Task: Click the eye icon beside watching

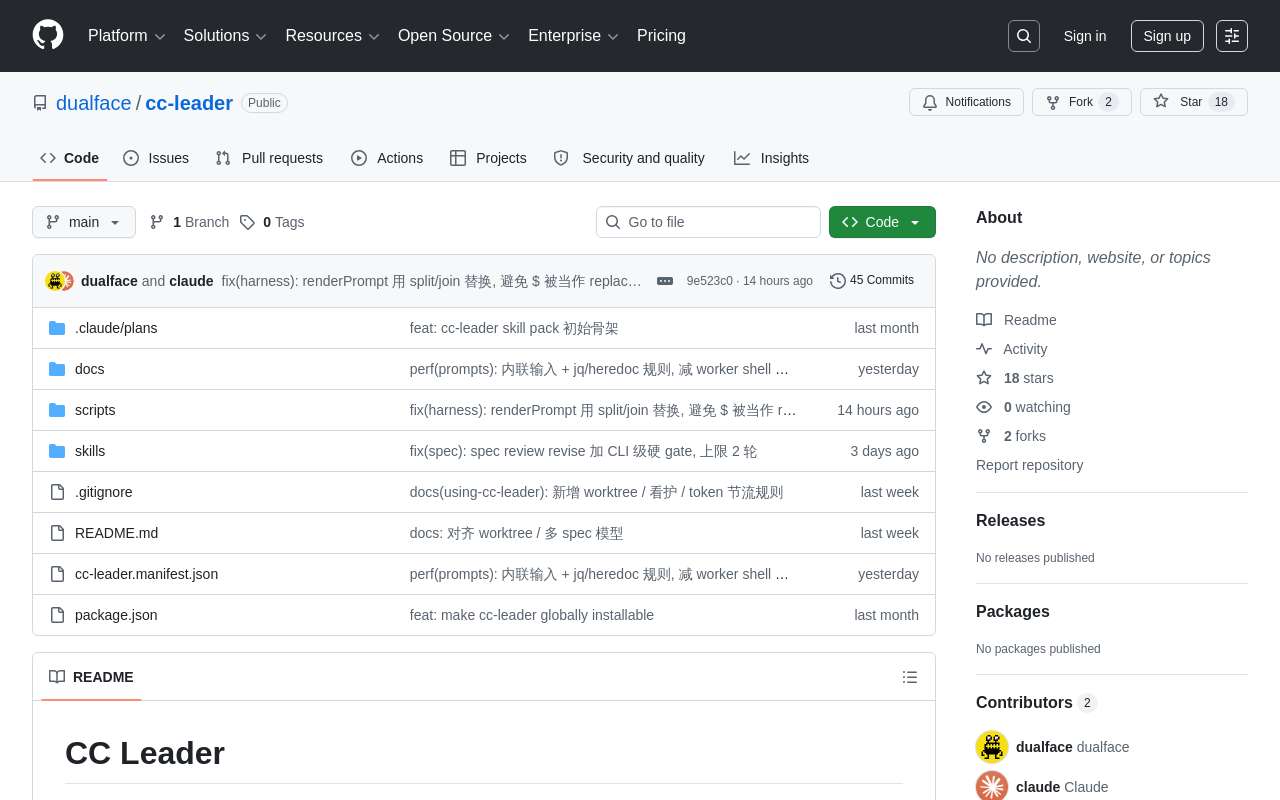Action: tap(984, 407)
